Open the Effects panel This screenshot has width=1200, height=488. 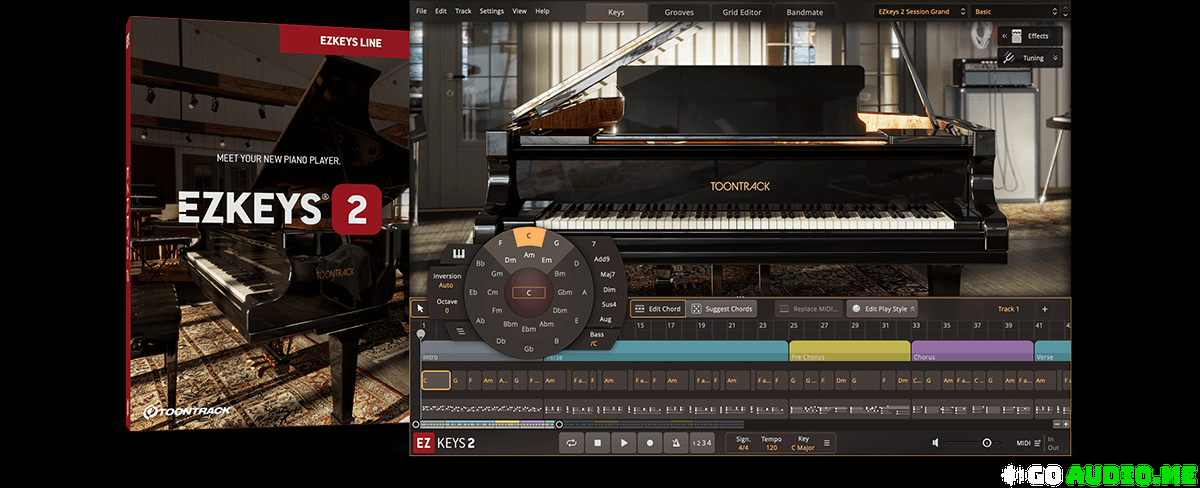[x=1030, y=36]
